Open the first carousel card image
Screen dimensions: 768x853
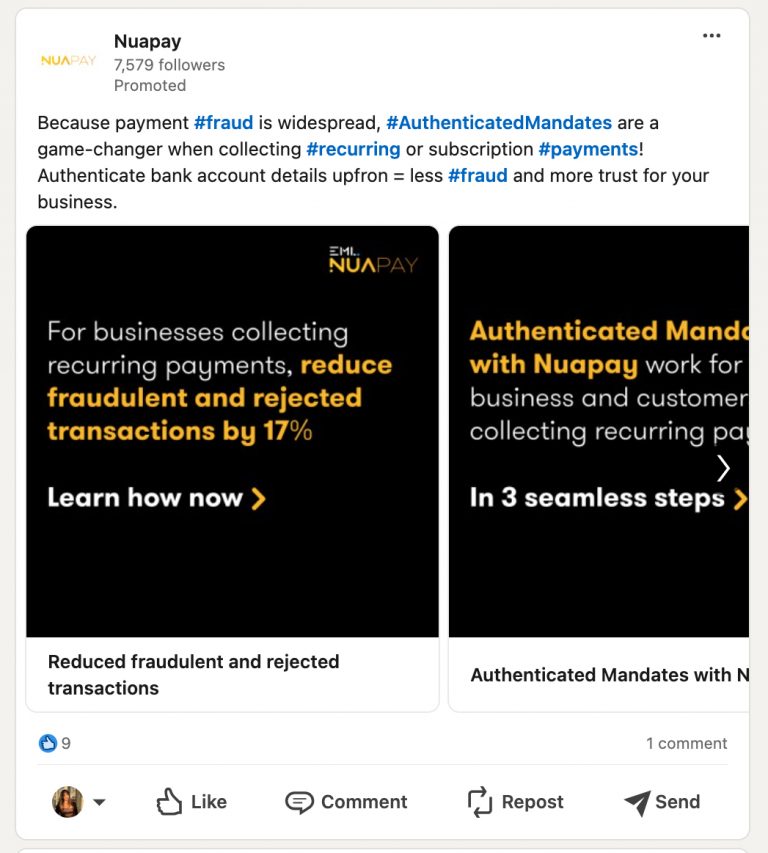click(x=232, y=431)
